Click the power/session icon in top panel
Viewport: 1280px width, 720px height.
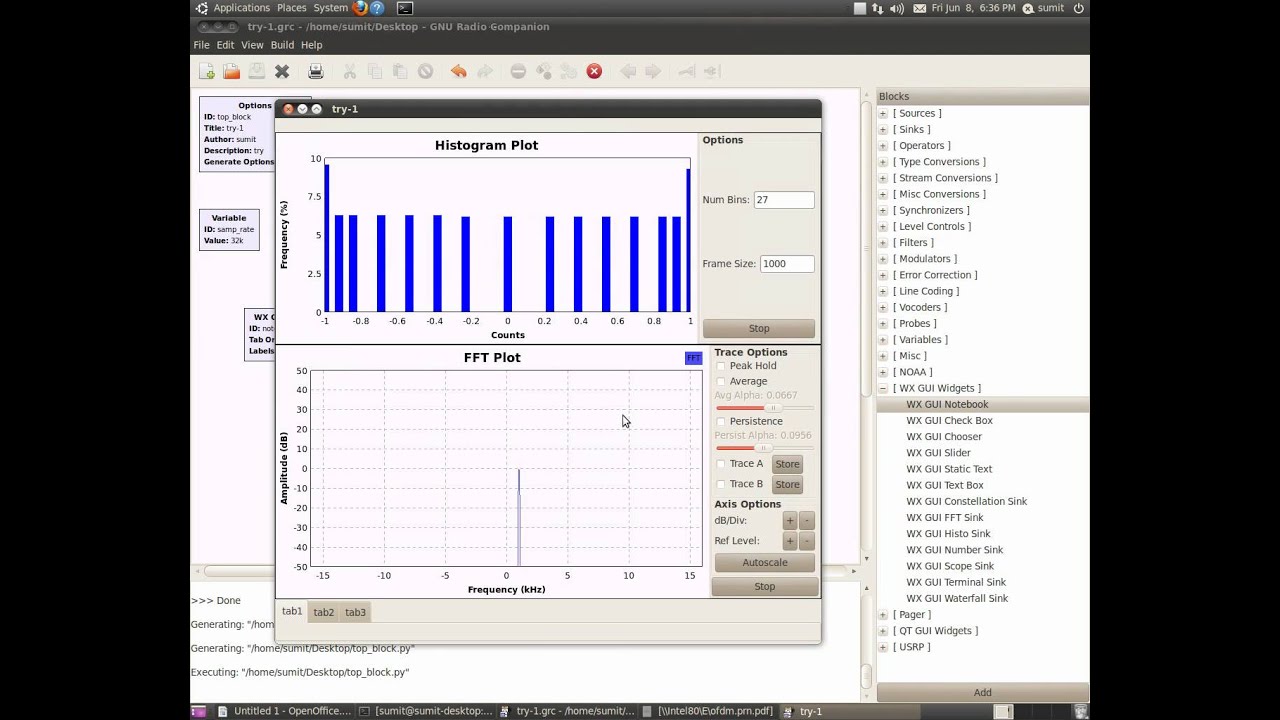point(1079,8)
